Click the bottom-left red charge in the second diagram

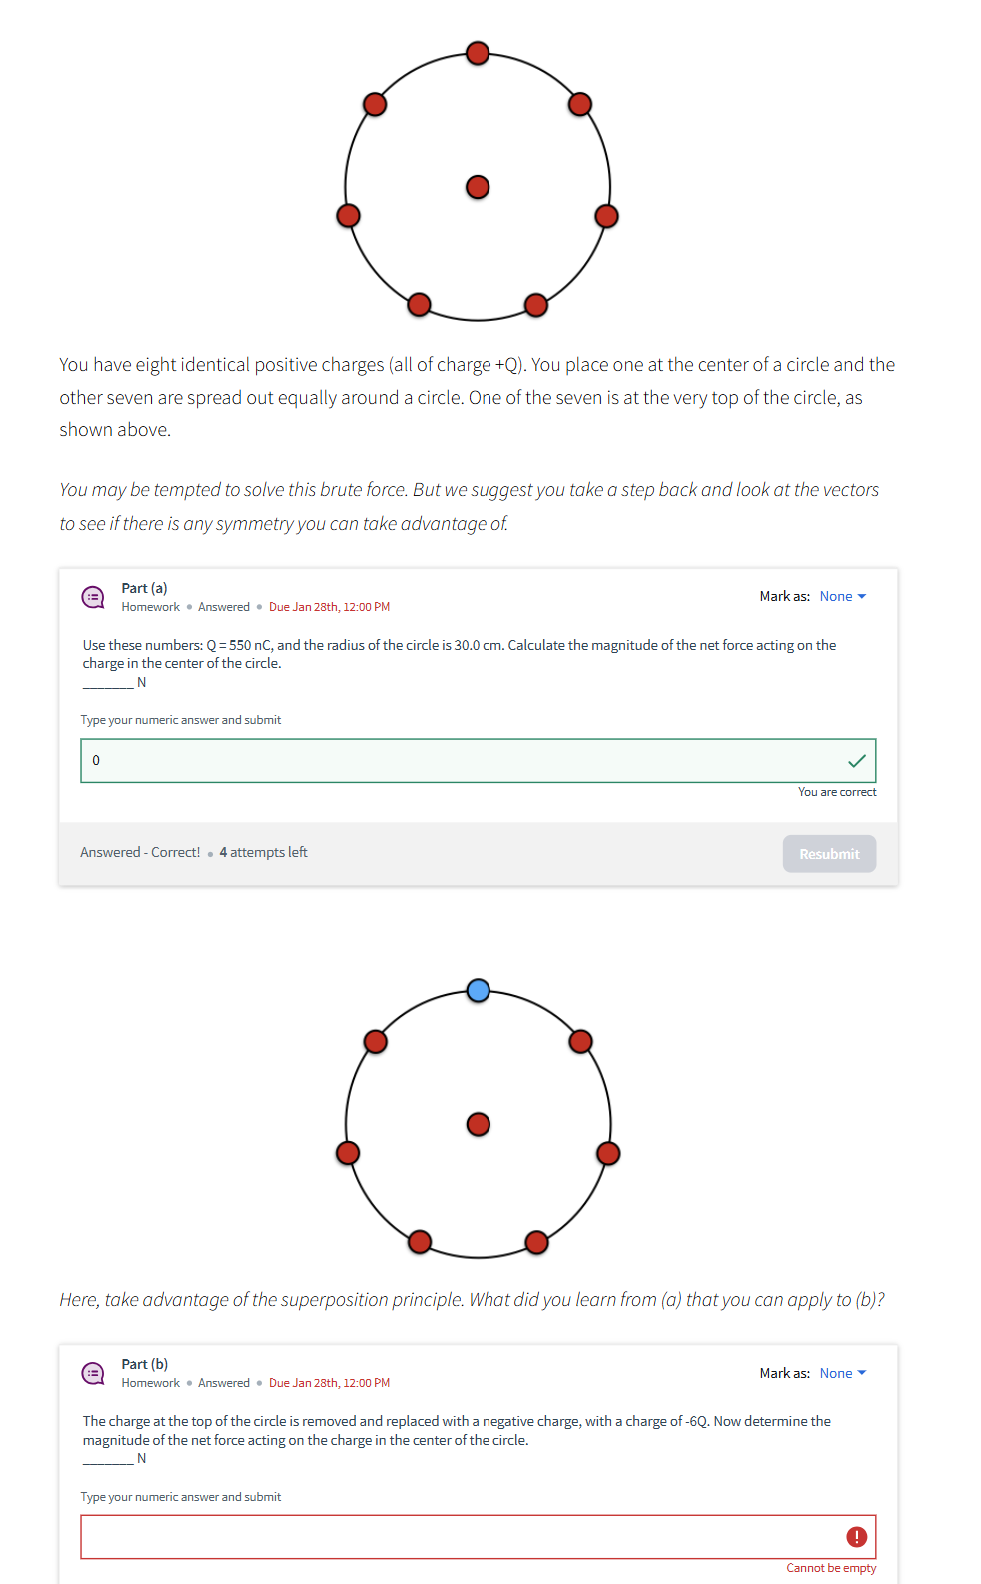[x=419, y=1243]
